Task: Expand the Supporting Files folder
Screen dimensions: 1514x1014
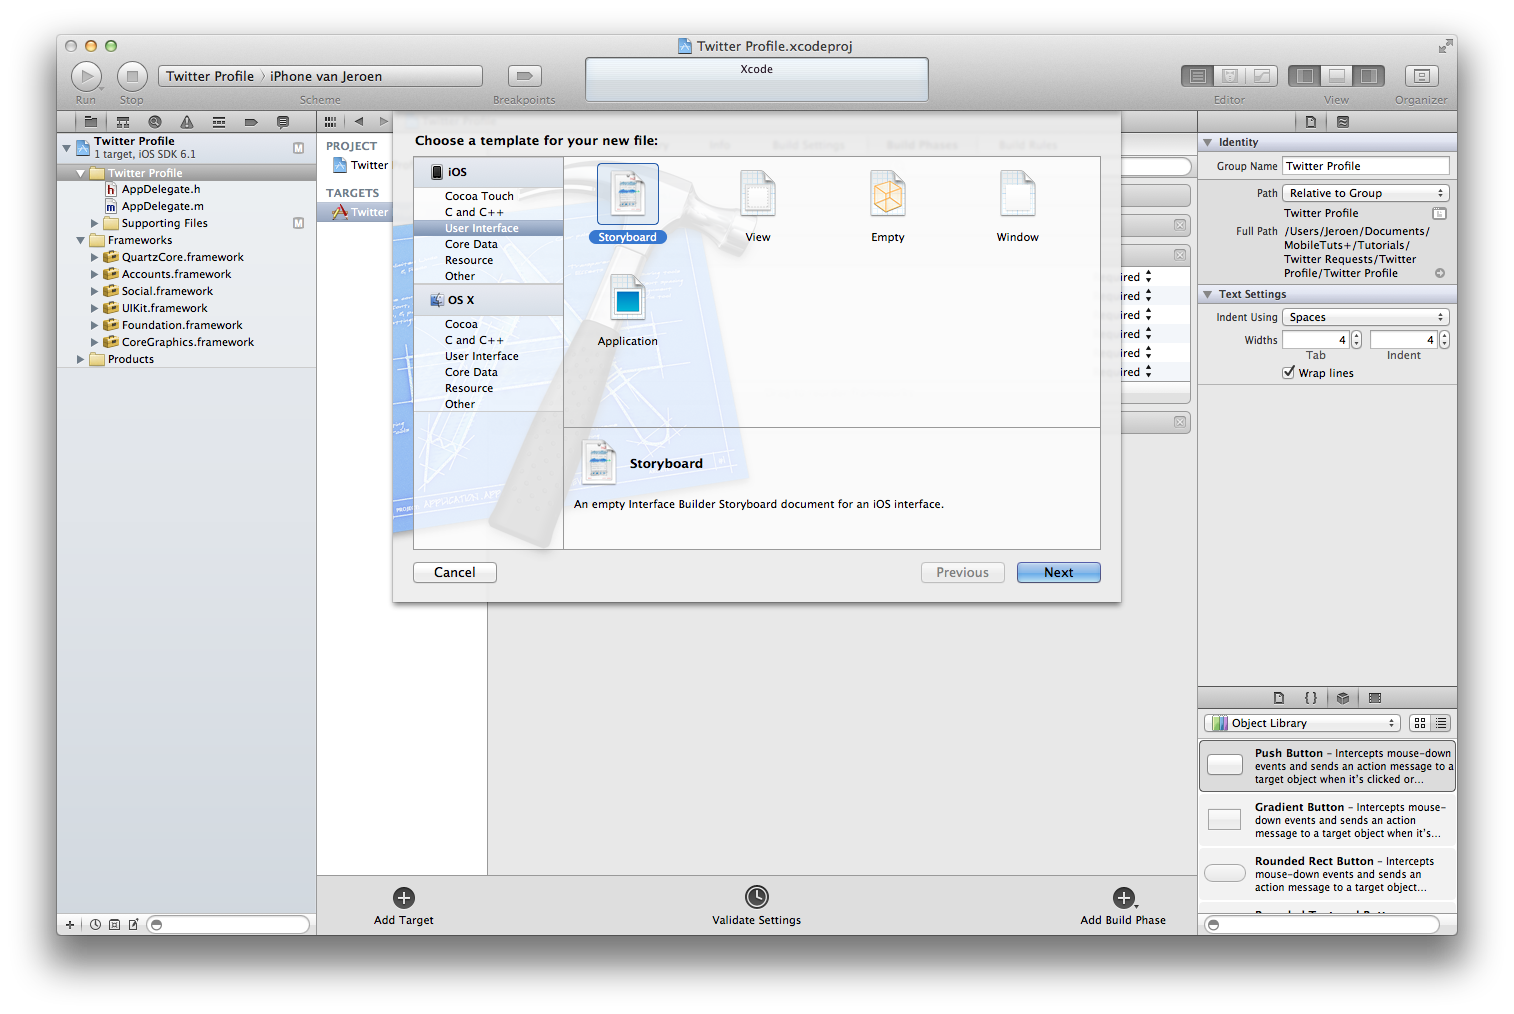Action: [x=94, y=223]
